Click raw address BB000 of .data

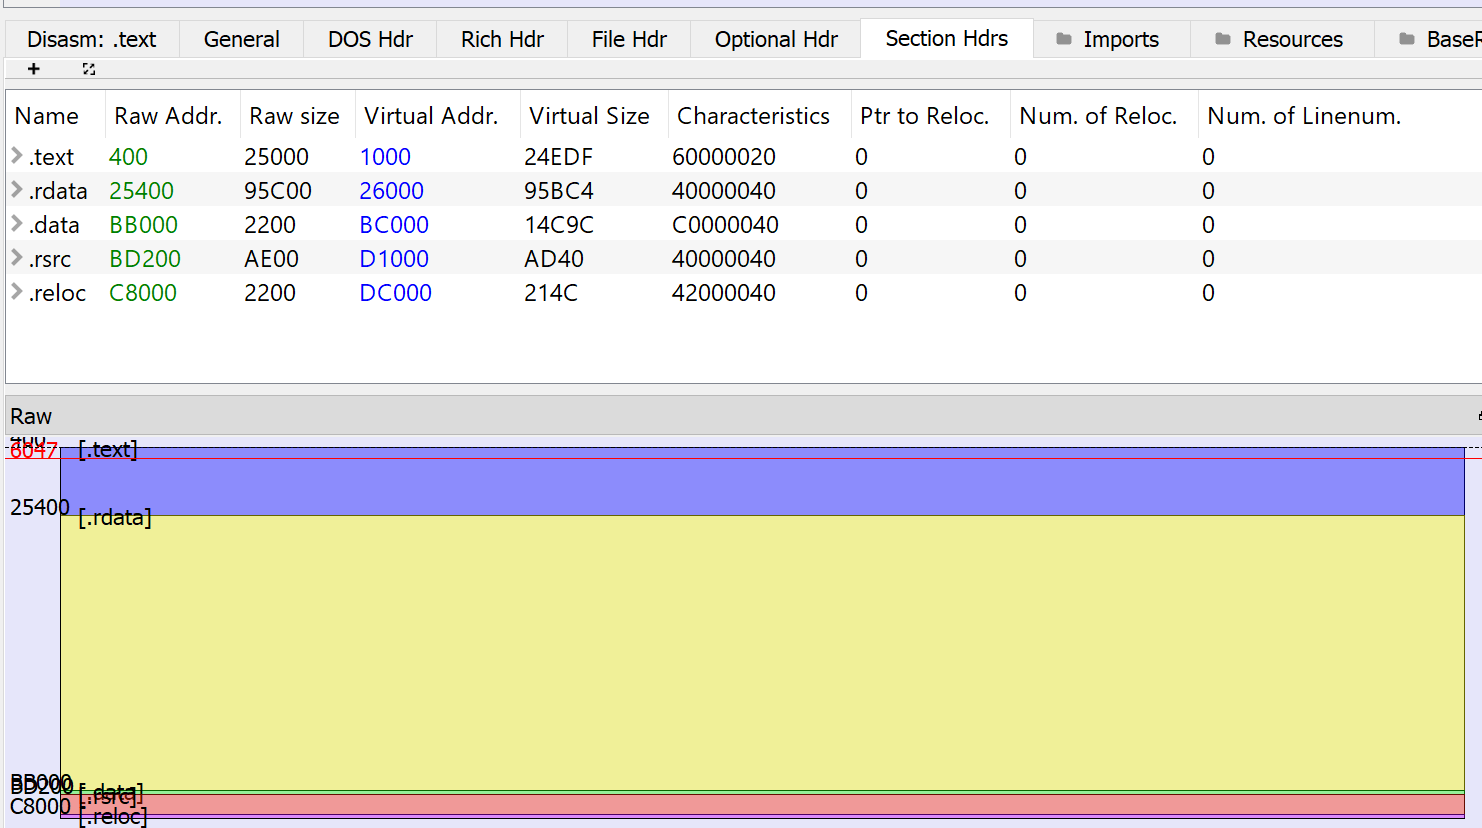[x=143, y=225]
